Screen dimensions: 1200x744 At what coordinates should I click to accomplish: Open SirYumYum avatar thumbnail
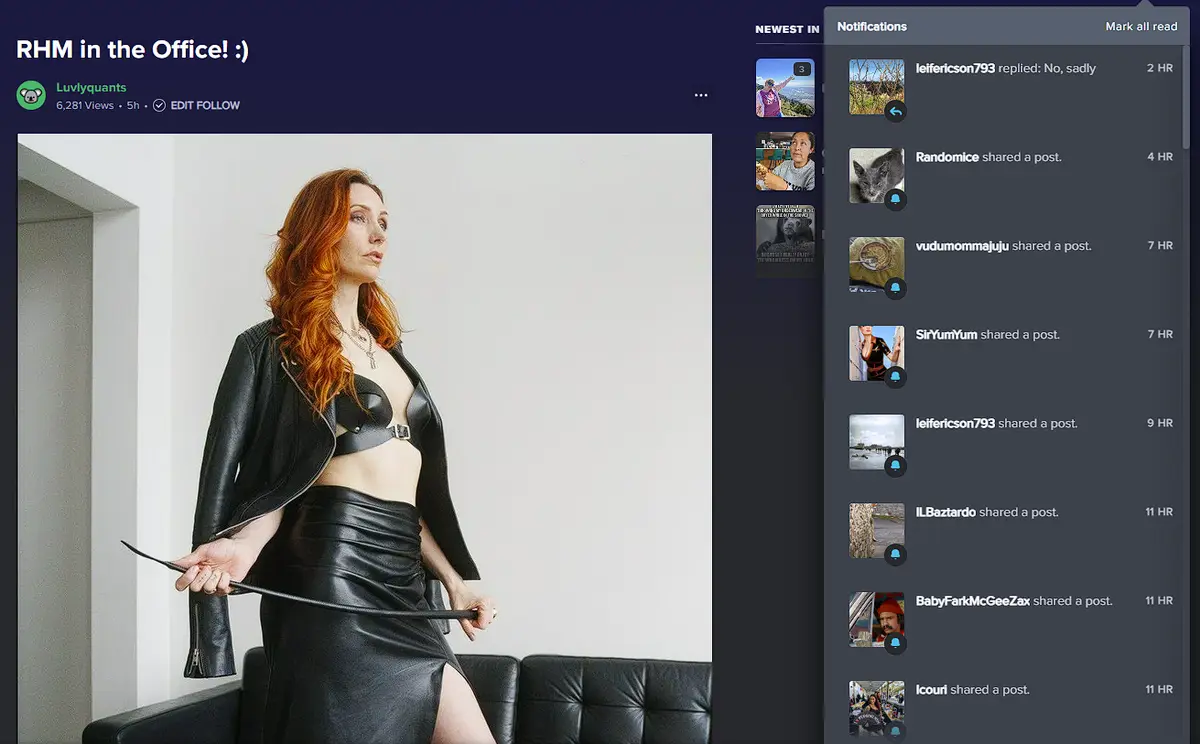[876, 354]
